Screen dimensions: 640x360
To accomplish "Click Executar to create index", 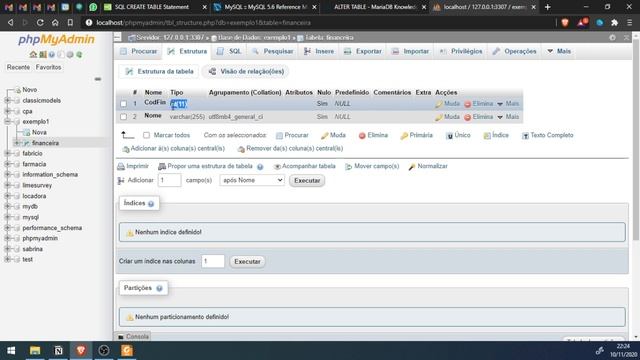I will coord(247,262).
